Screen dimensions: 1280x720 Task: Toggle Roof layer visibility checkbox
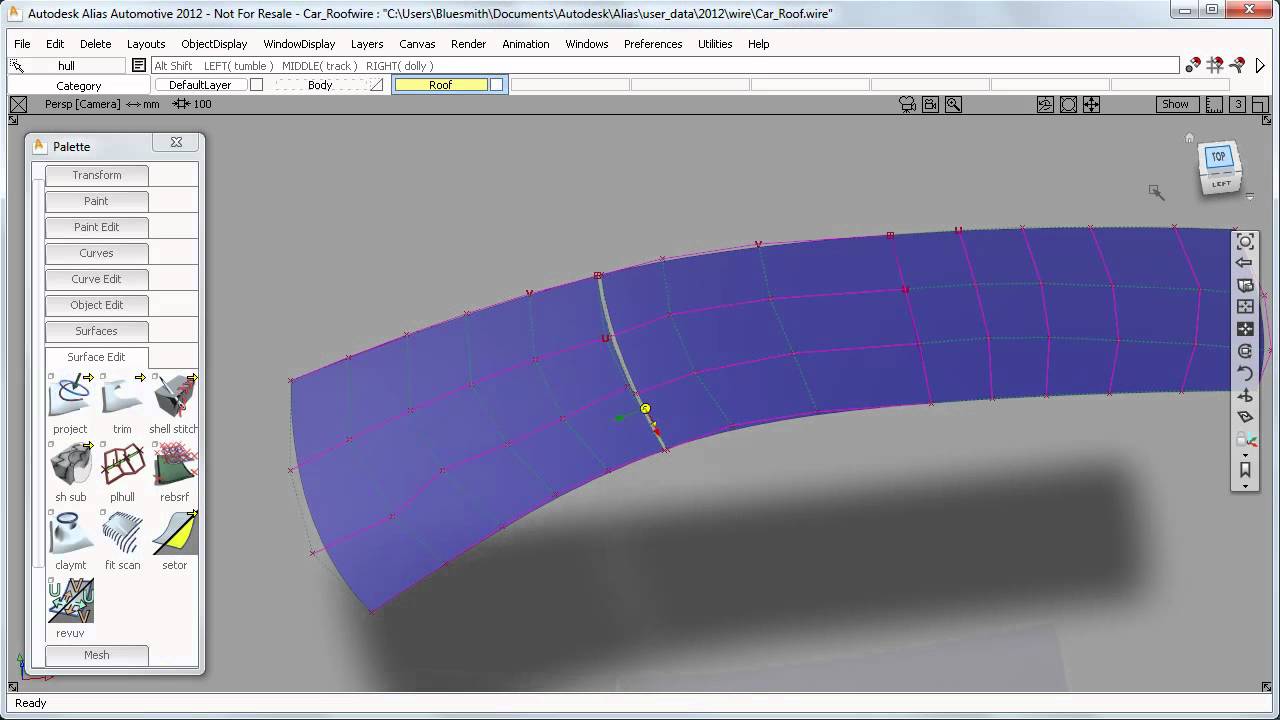click(x=496, y=85)
